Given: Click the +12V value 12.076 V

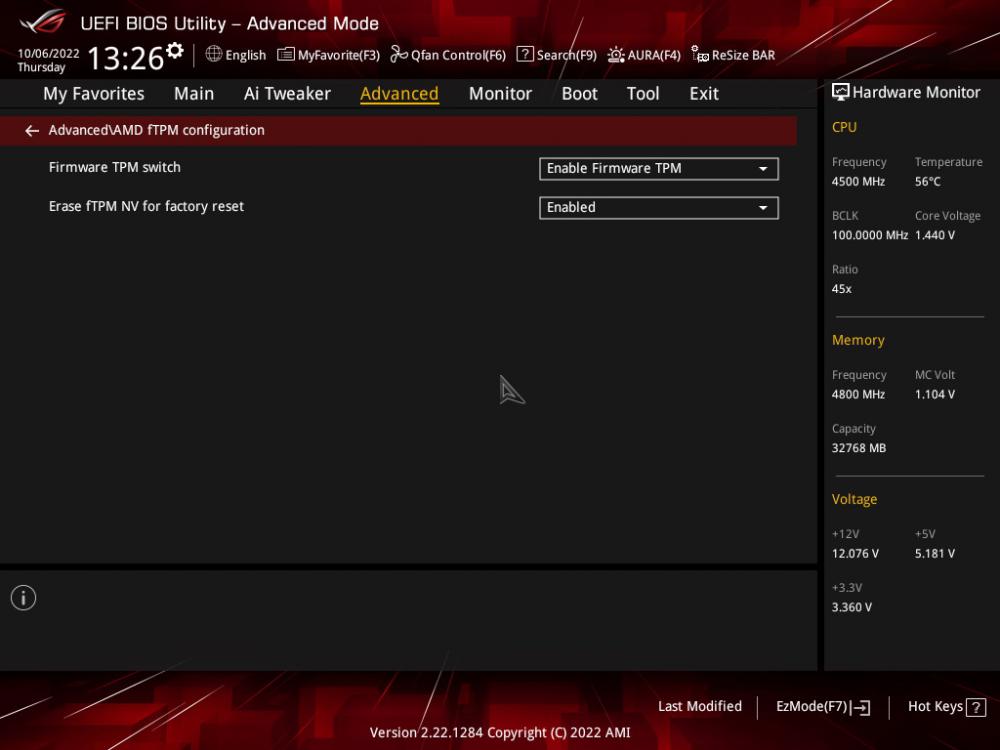Looking at the screenshot, I should (855, 554).
